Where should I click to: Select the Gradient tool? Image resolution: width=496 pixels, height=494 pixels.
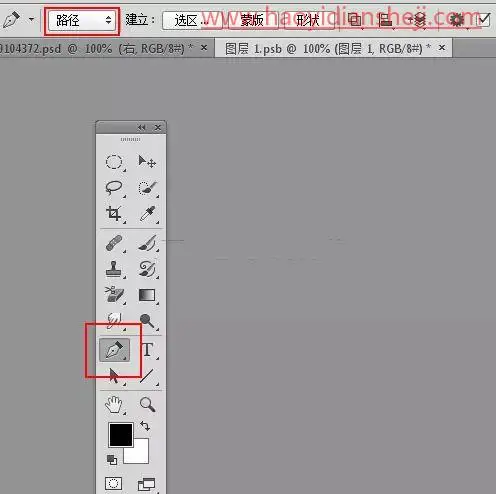tap(147, 295)
